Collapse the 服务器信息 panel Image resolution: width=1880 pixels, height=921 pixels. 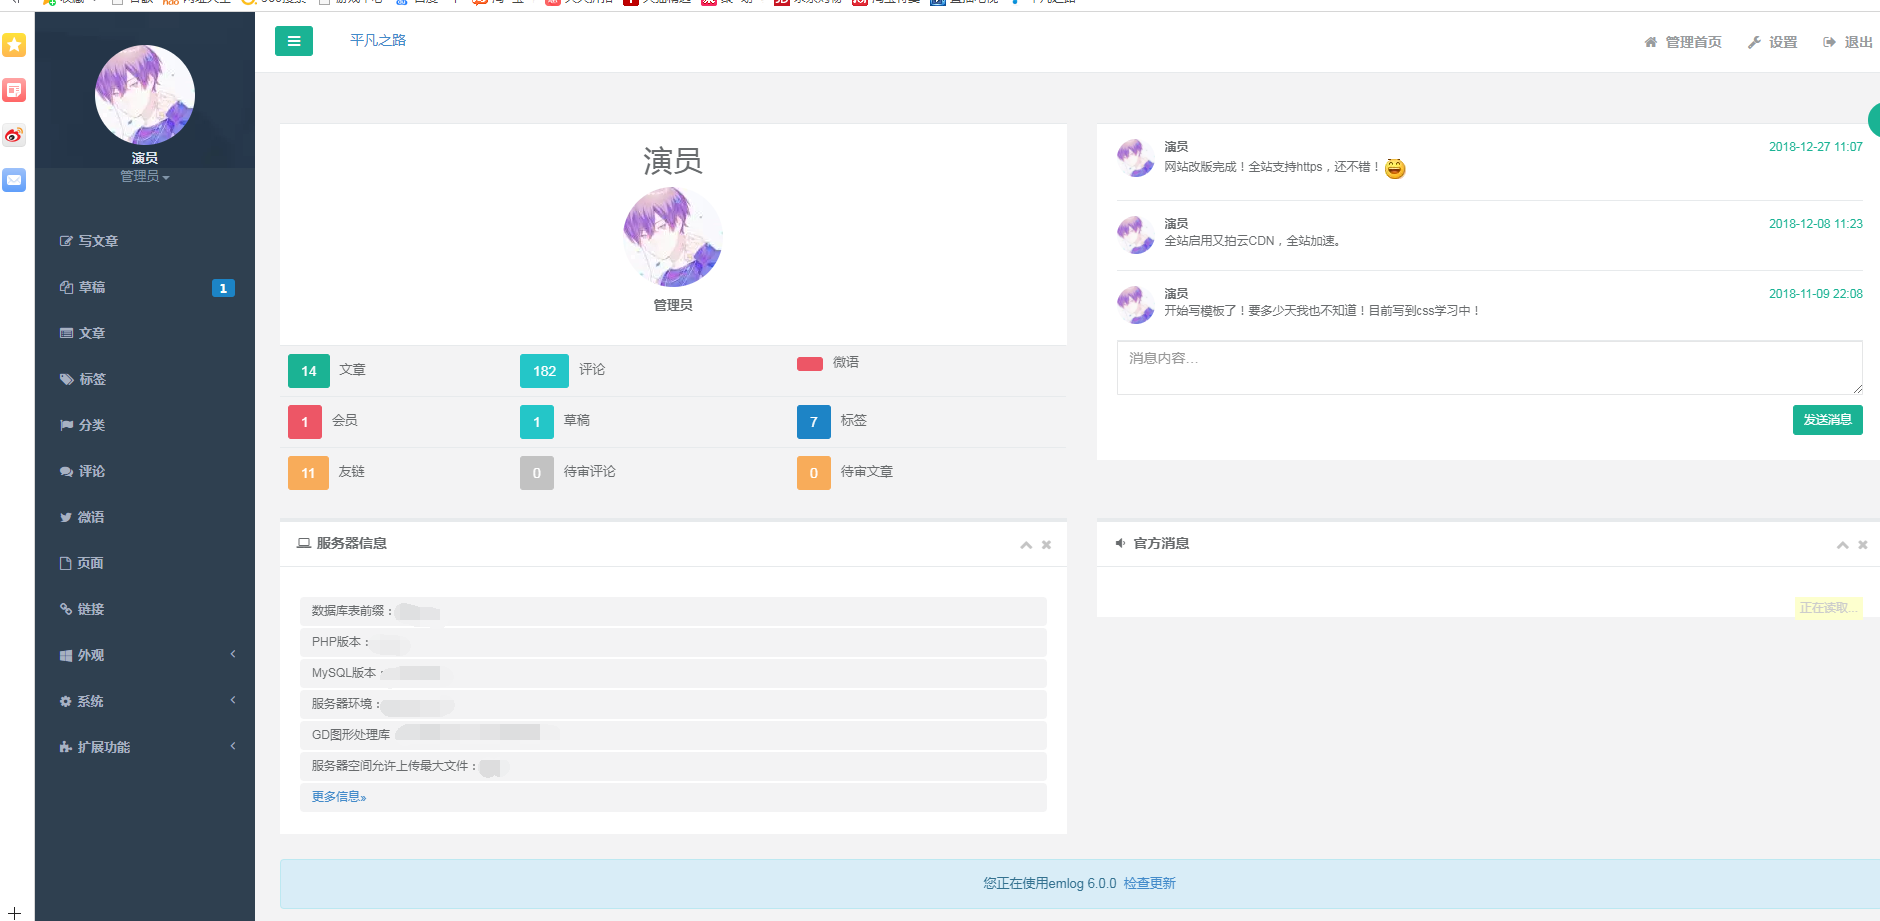(1026, 545)
